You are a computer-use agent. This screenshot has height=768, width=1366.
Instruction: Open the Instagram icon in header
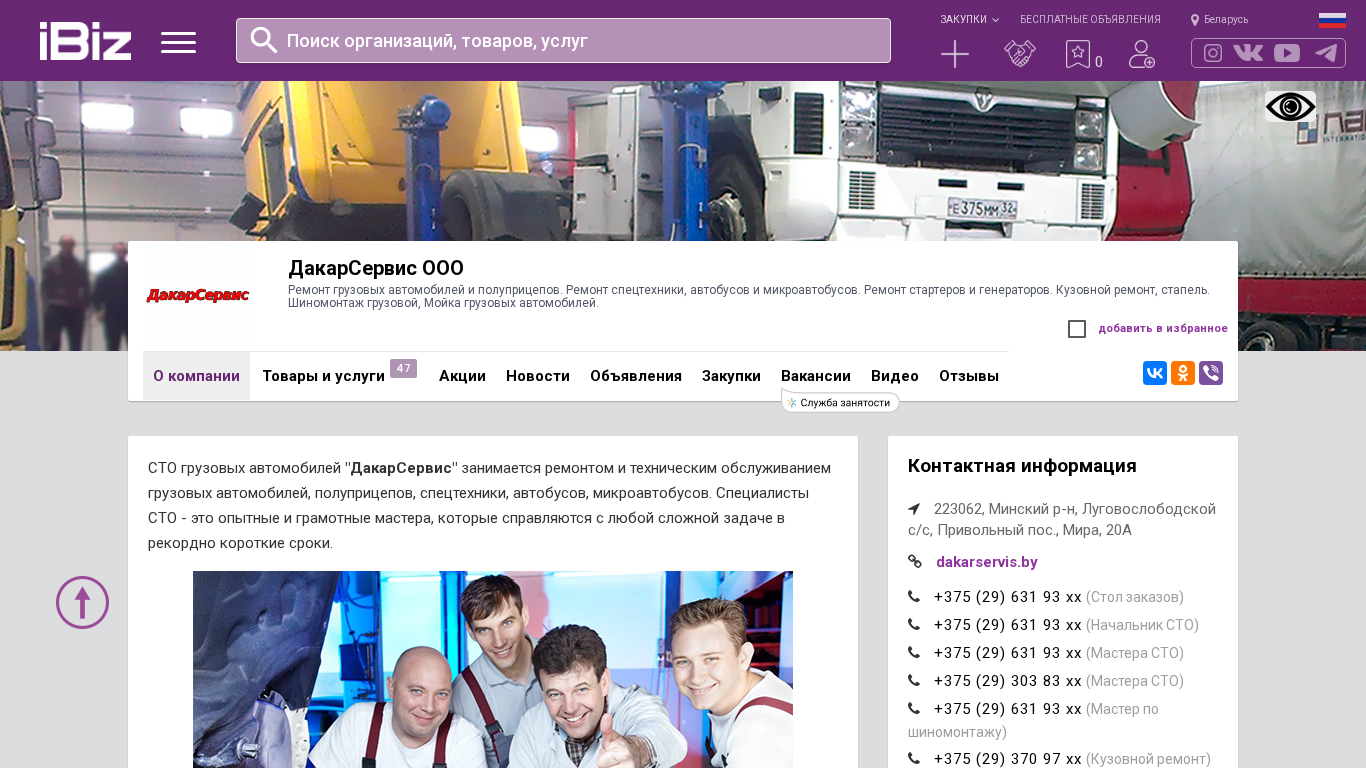pyautogui.click(x=1213, y=53)
